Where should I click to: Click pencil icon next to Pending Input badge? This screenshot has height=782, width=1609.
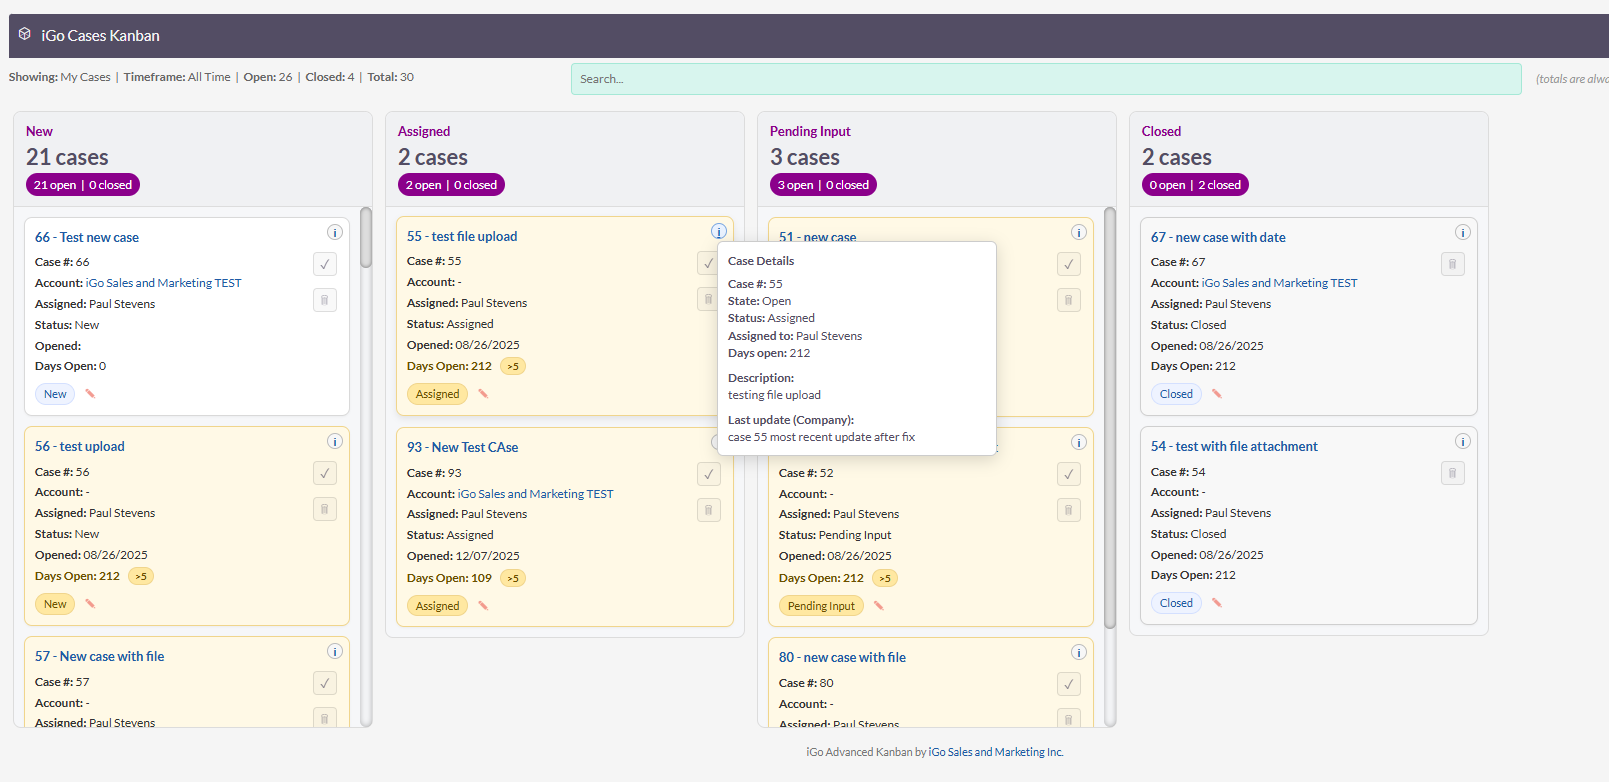coord(879,605)
